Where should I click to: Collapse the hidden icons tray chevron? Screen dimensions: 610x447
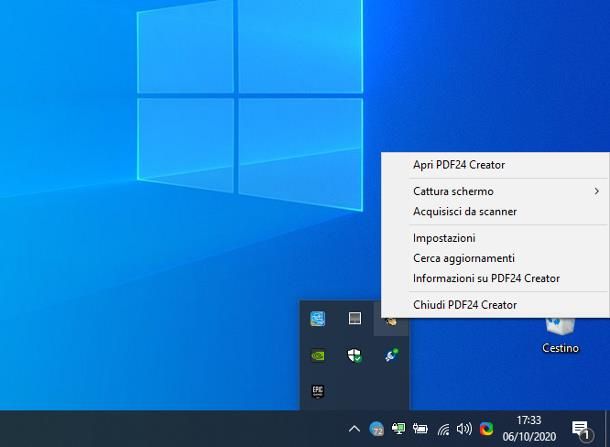click(x=354, y=429)
